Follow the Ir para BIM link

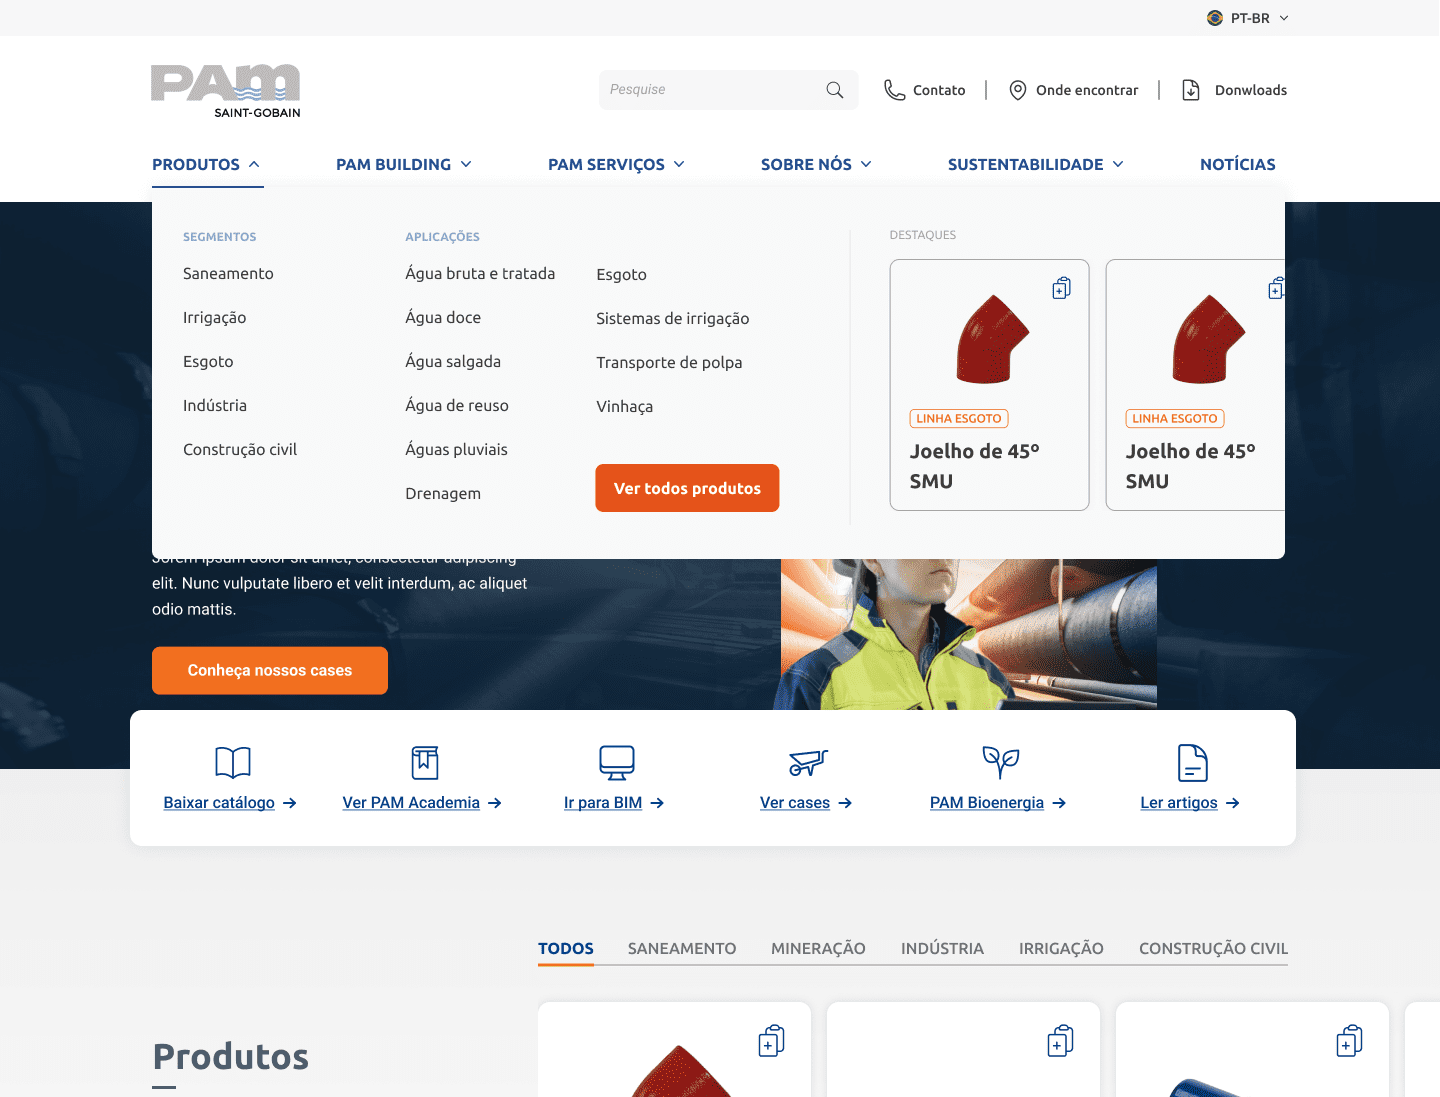614,802
